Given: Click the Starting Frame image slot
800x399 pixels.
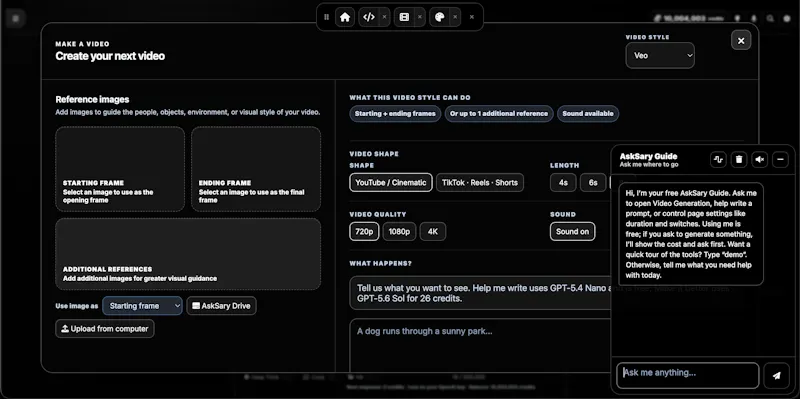Looking at the screenshot, I should pos(120,169).
